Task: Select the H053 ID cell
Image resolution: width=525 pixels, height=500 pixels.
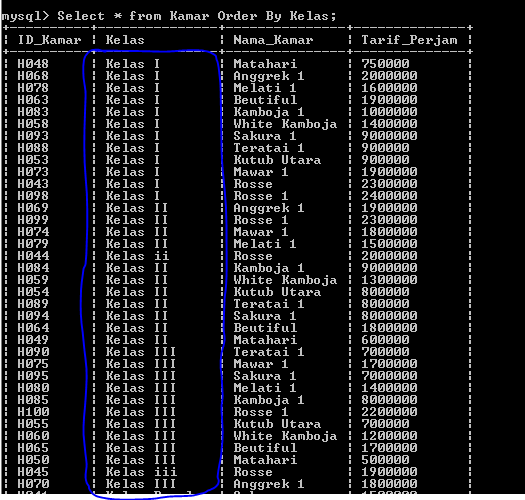Action: [x=33, y=160]
